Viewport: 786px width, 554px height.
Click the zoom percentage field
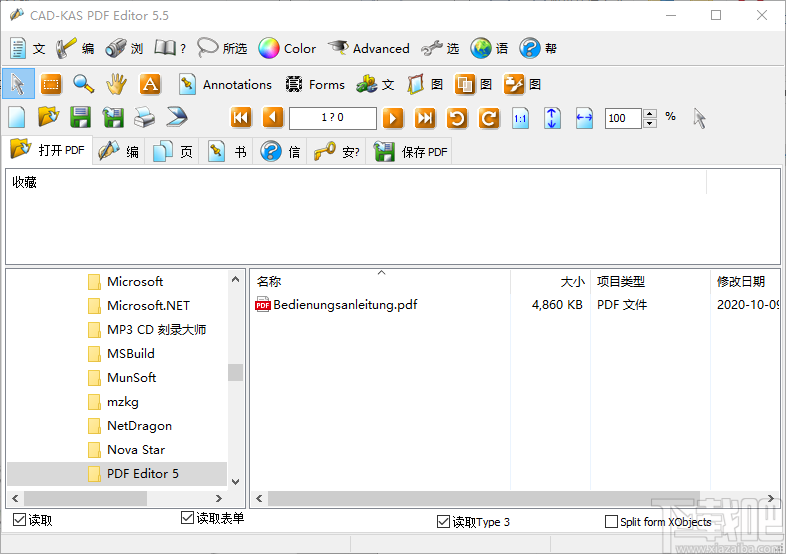point(623,118)
